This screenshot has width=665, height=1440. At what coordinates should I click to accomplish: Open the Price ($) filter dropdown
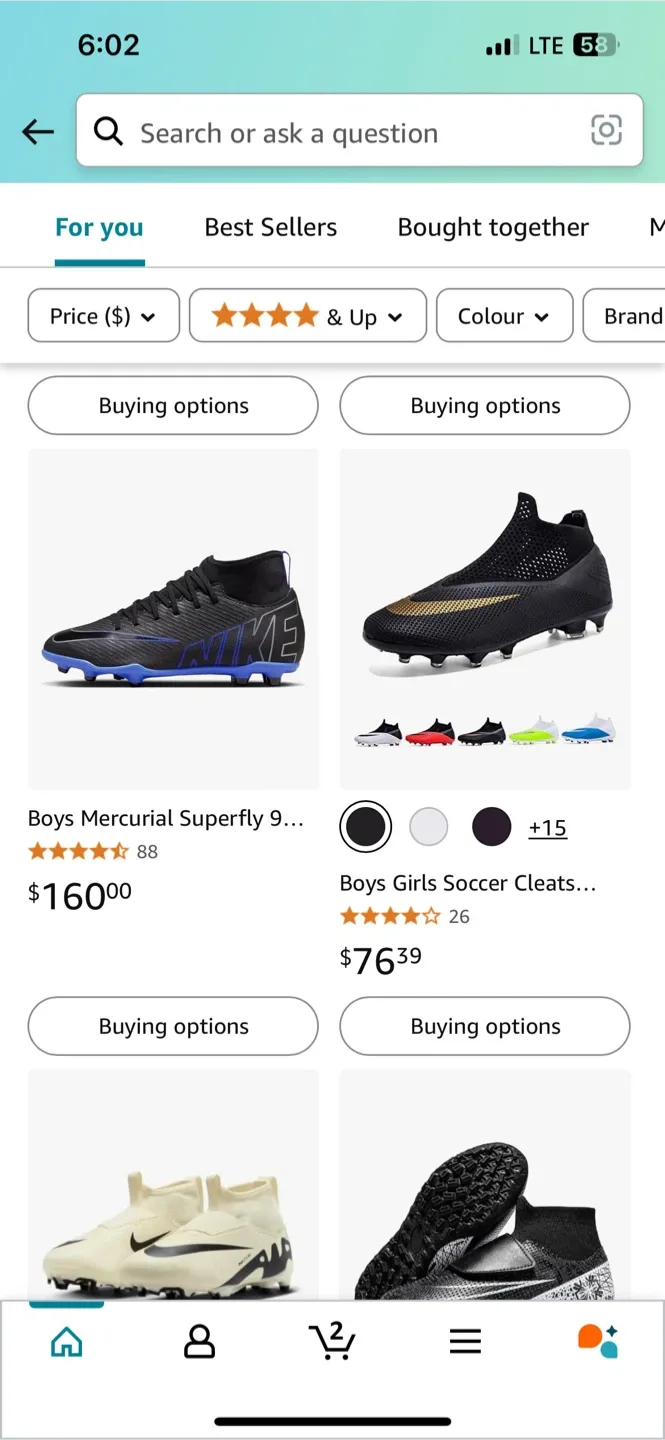coord(103,315)
